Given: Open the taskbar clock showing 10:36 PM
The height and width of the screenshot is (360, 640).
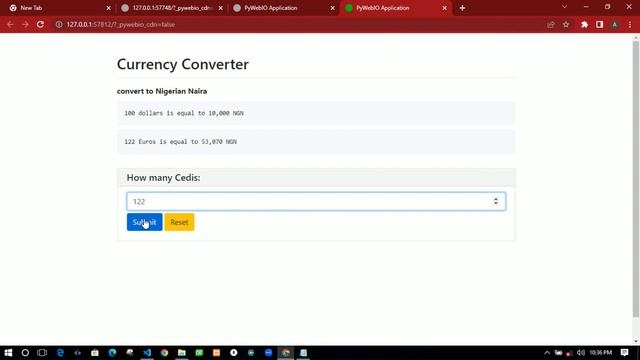Looking at the screenshot, I should [600, 353].
